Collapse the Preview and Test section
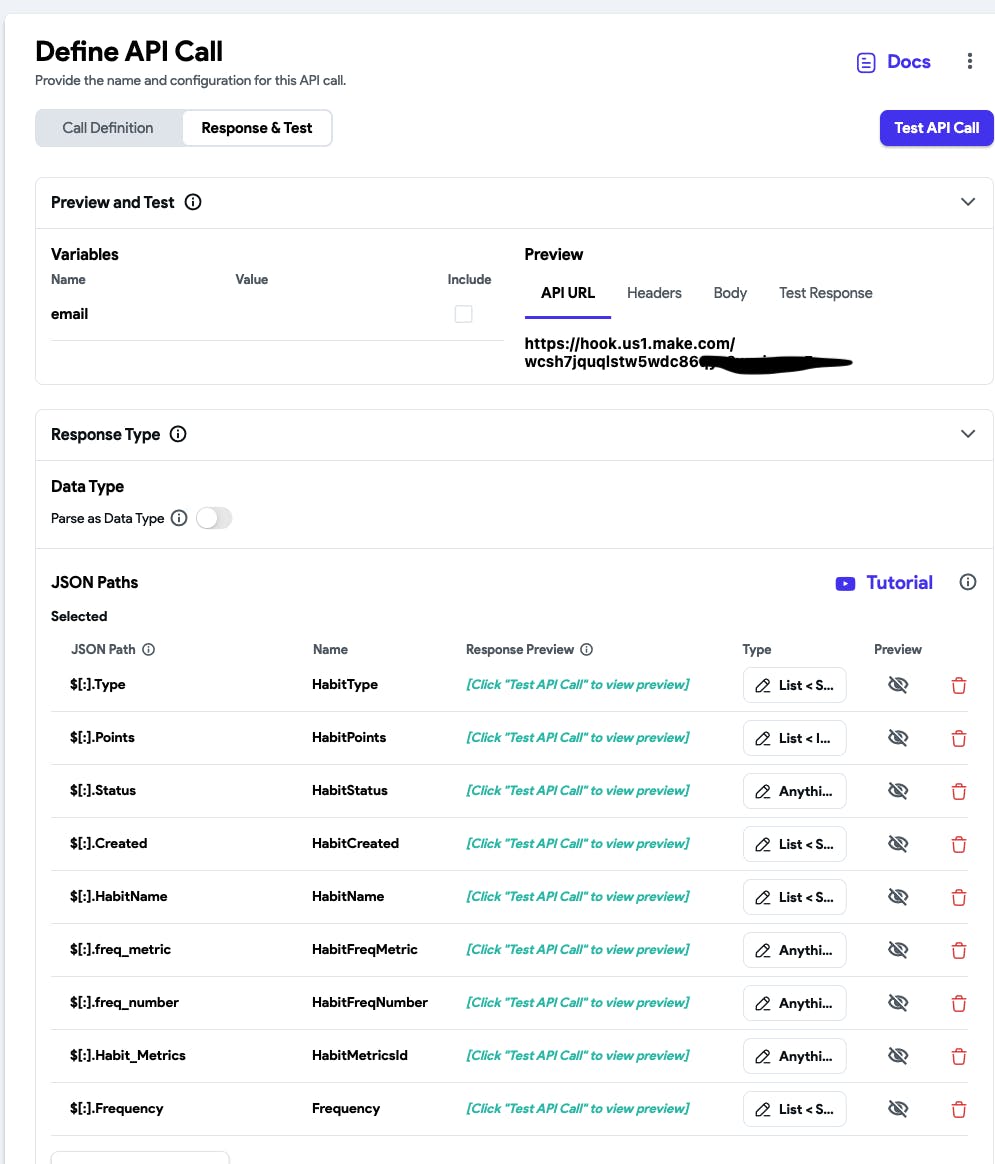The height and width of the screenshot is (1164, 995). pyautogui.click(x=967, y=202)
